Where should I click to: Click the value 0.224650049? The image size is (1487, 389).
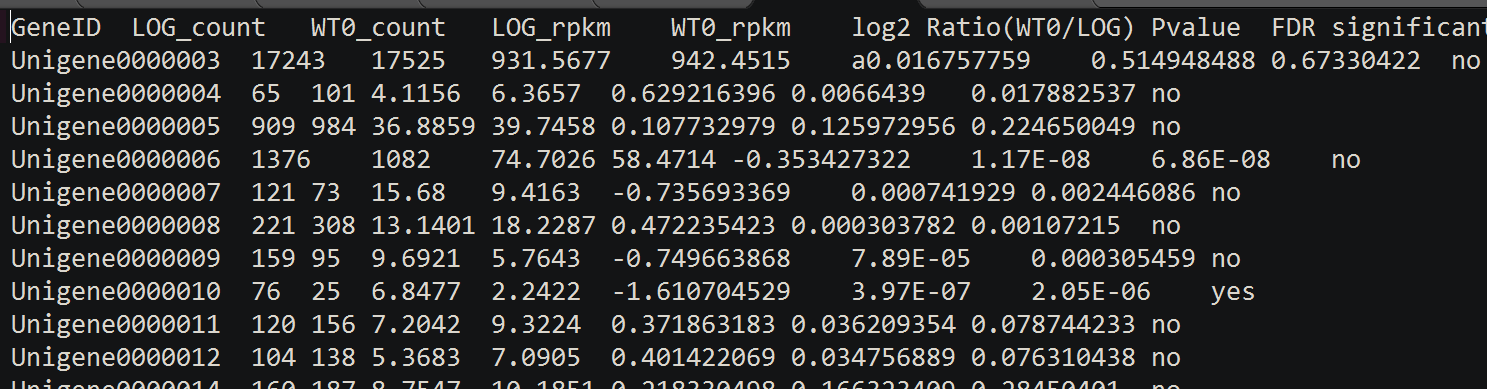click(x=1053, y=127)
